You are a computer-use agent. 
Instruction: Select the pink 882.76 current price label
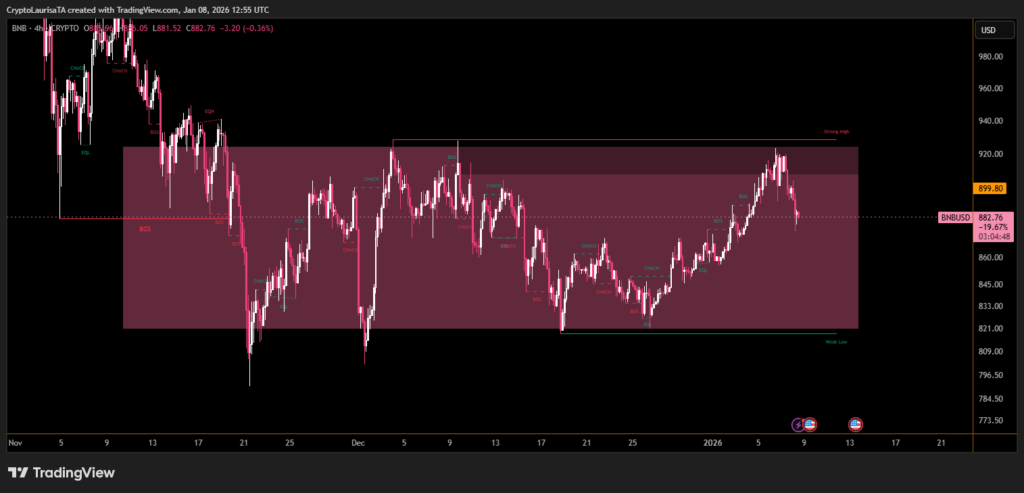[x=996, y=217]
